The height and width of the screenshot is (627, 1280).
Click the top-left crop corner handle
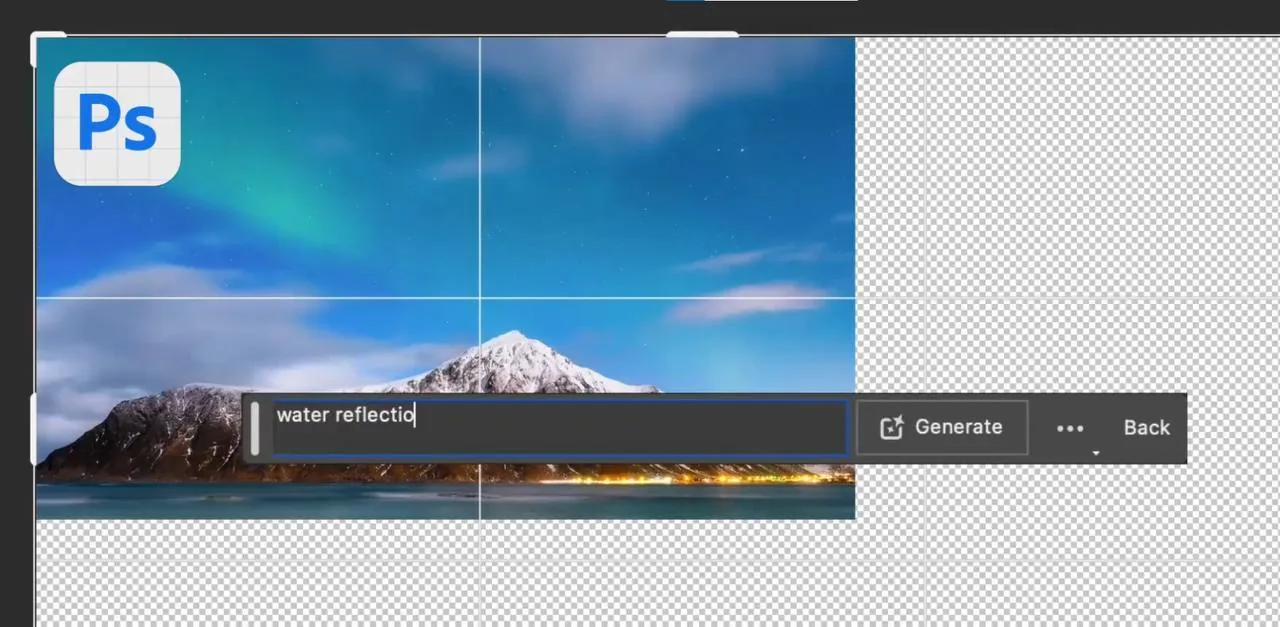coord(42,42)
